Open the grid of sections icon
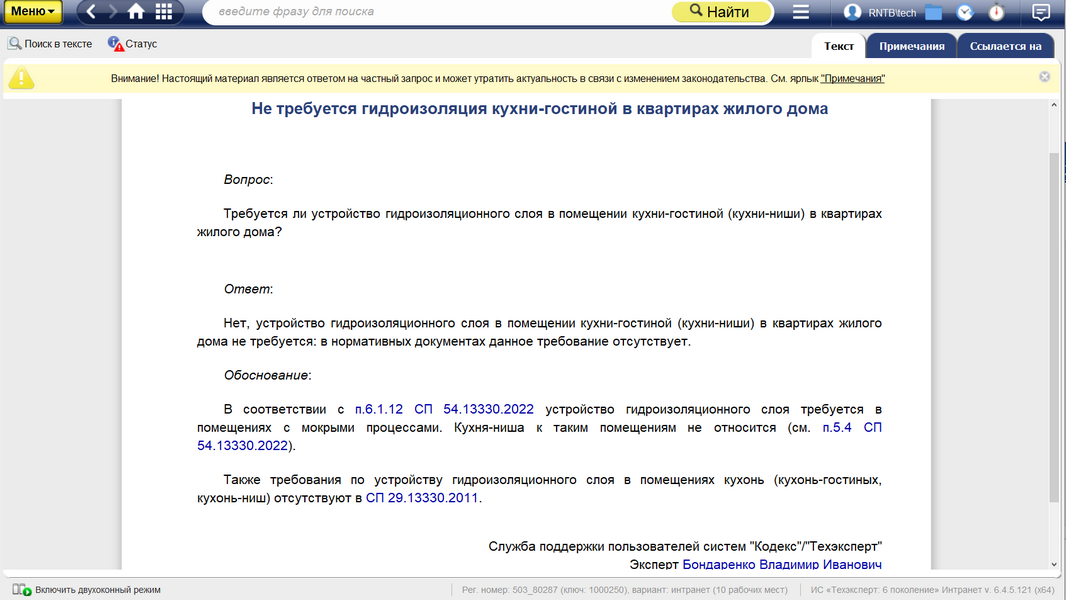Image resolution: width=1066 pixels, height=600 pixels. 163,12
